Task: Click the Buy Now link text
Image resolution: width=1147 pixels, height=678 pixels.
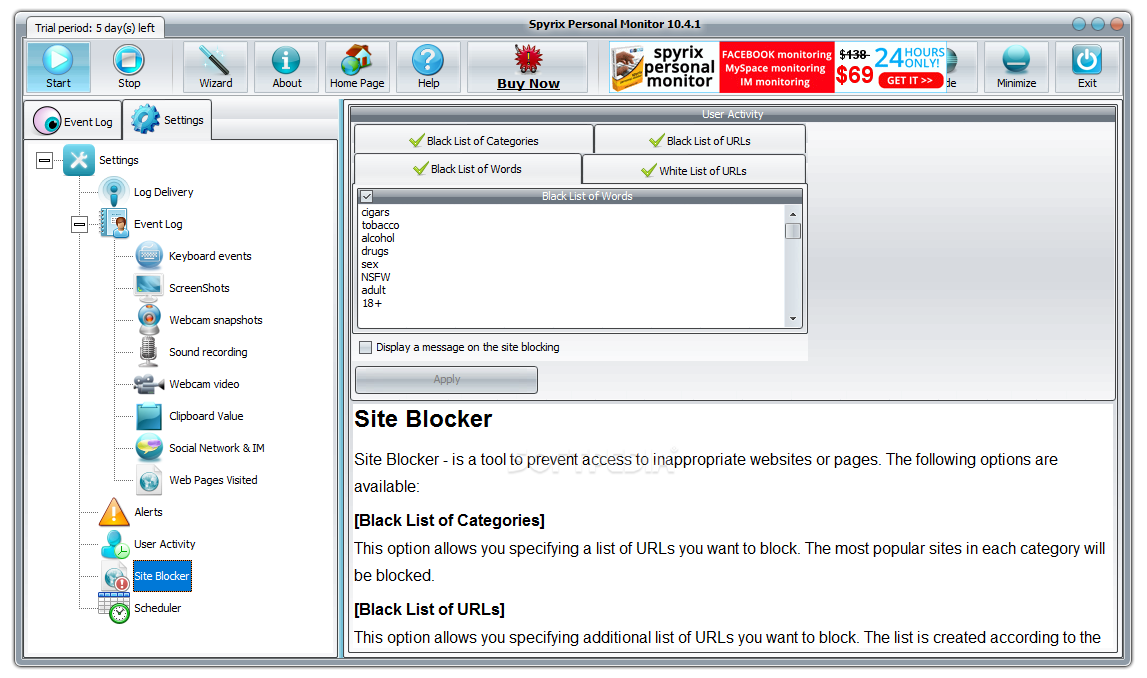Action: (x=528, y=83)
